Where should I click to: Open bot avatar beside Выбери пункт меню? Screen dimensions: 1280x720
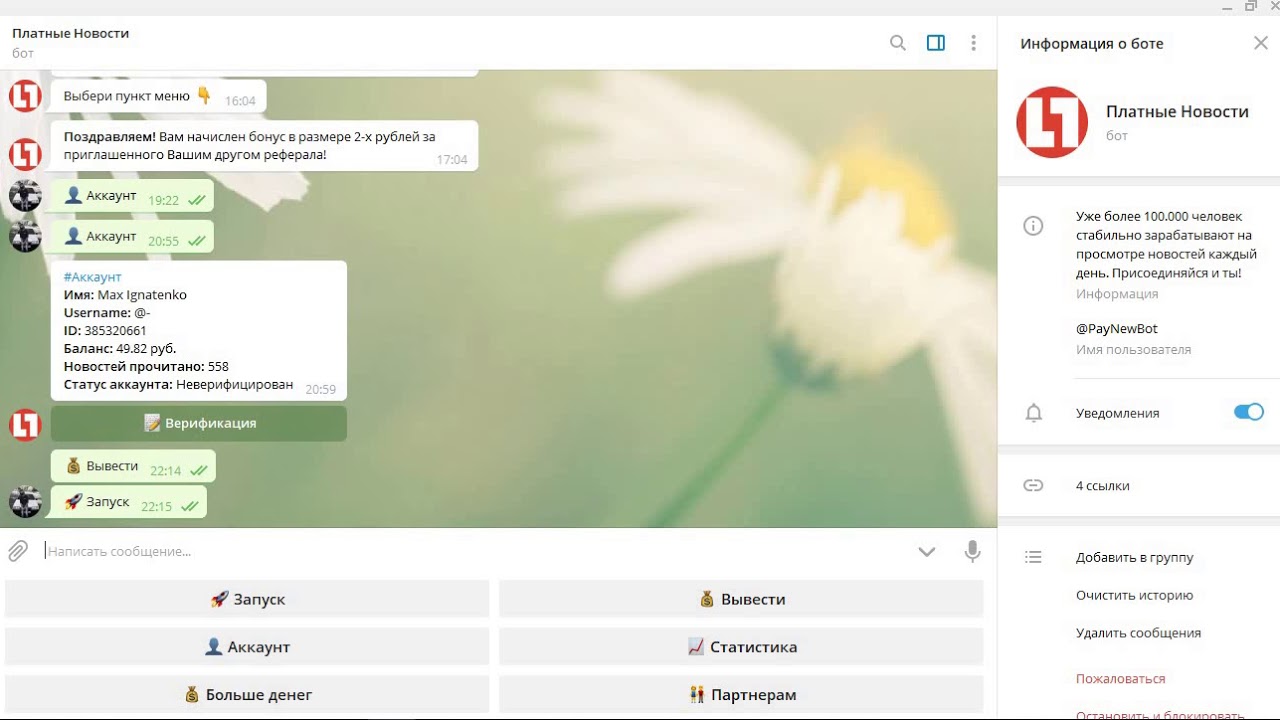25,96
